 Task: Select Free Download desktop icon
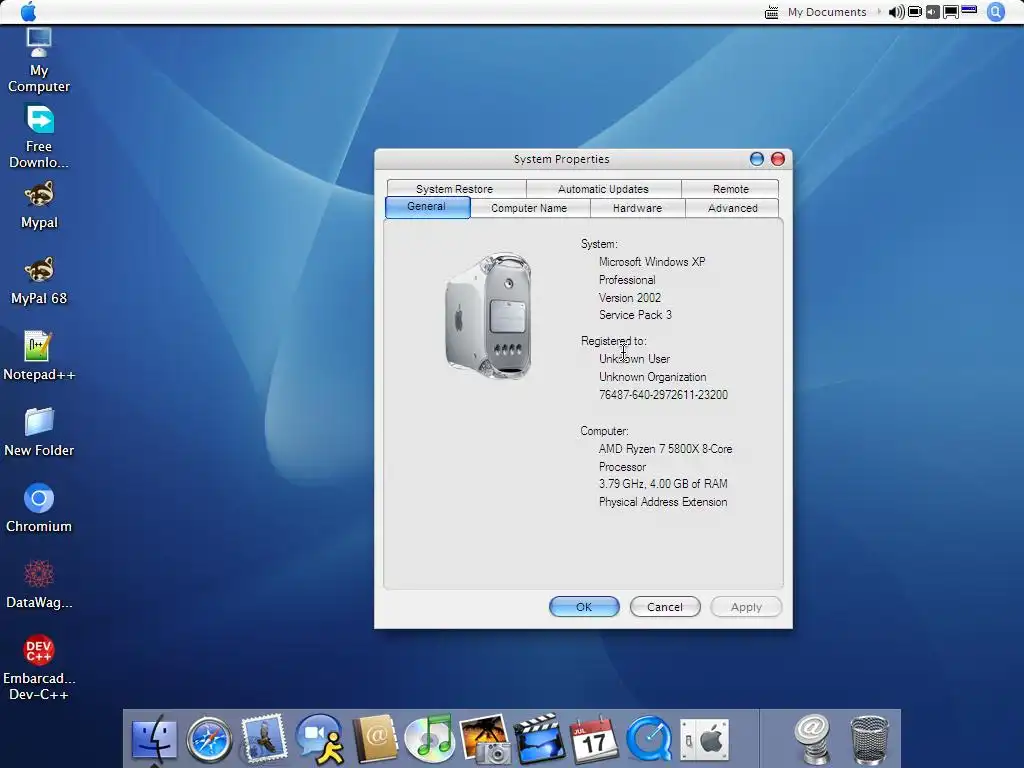coord(39,136)
